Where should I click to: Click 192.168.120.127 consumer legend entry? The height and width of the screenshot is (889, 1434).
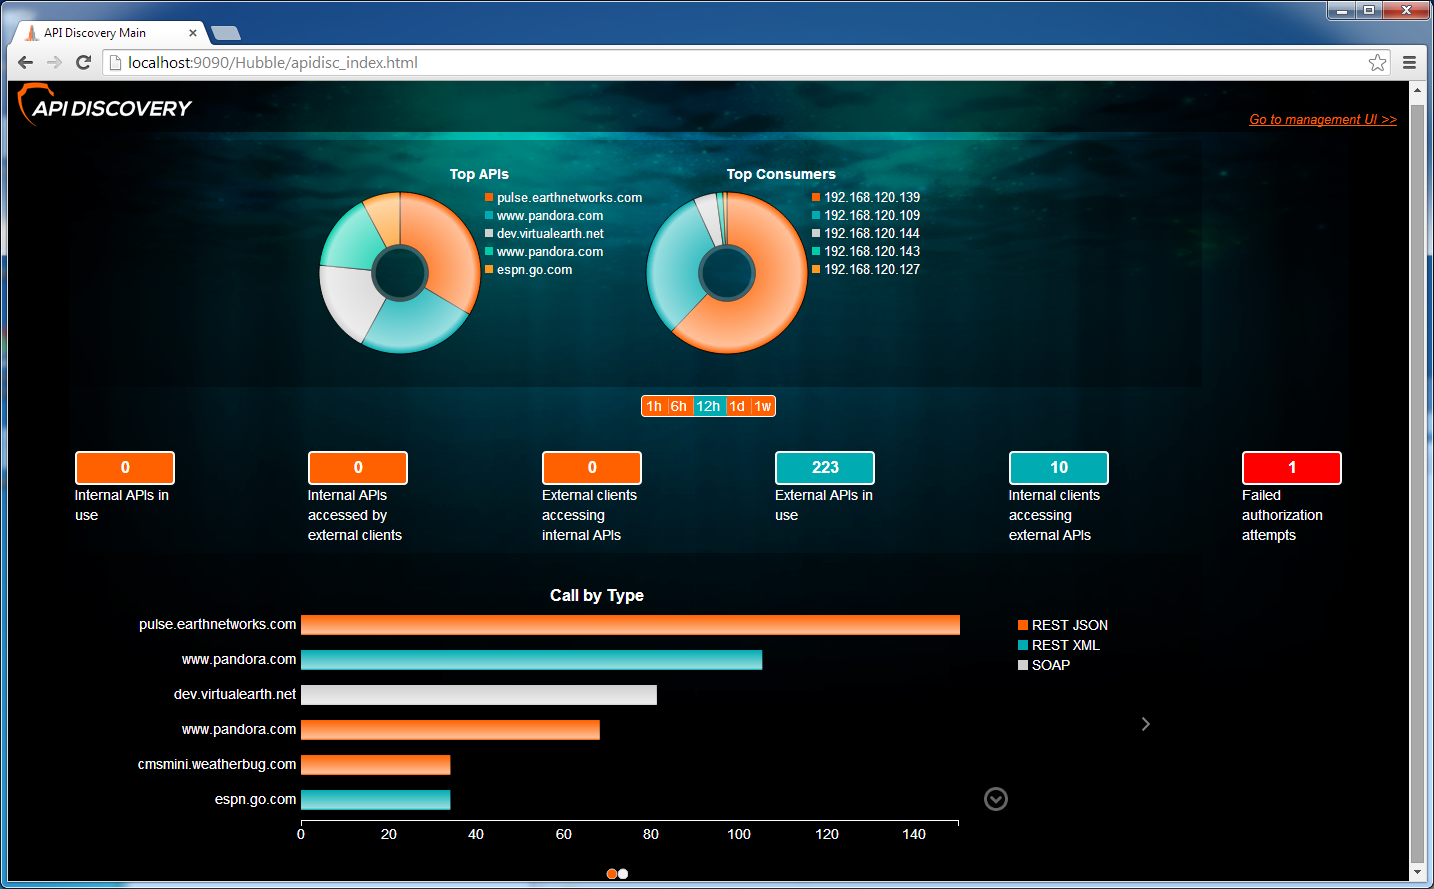866,270
